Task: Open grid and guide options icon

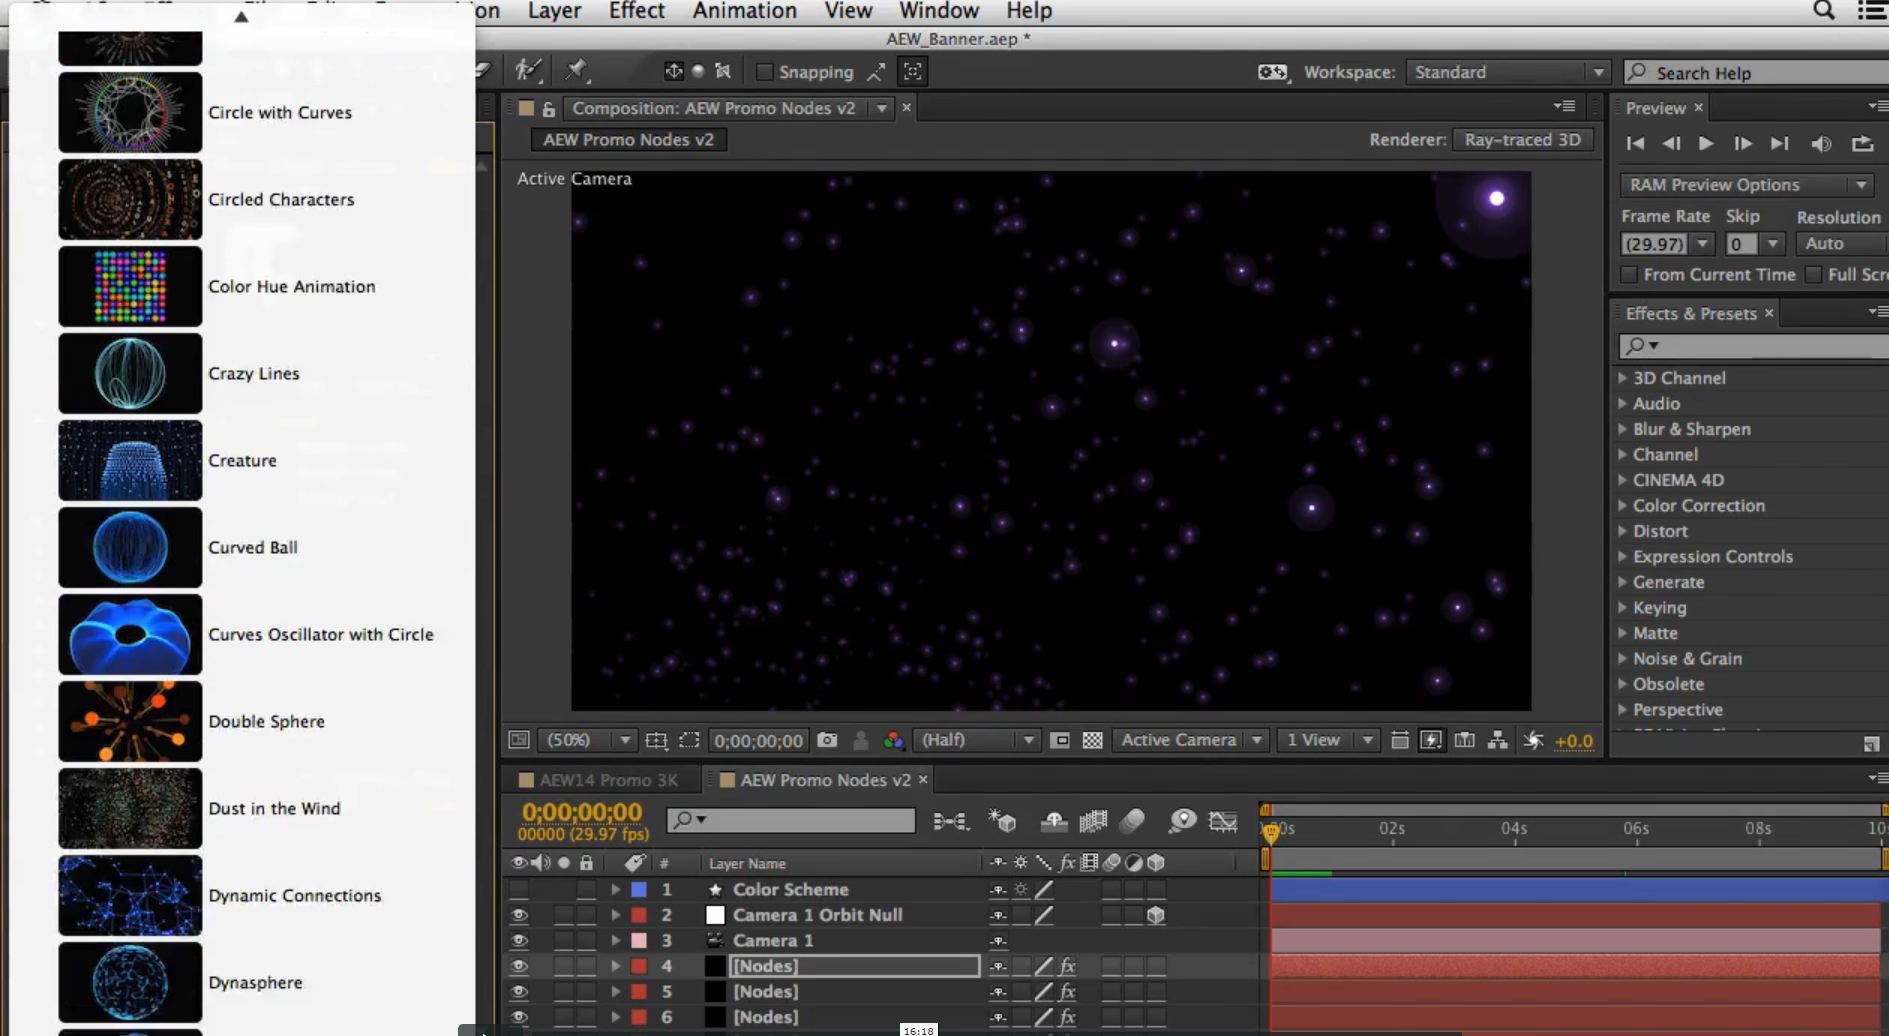Action: pos(656,740)
